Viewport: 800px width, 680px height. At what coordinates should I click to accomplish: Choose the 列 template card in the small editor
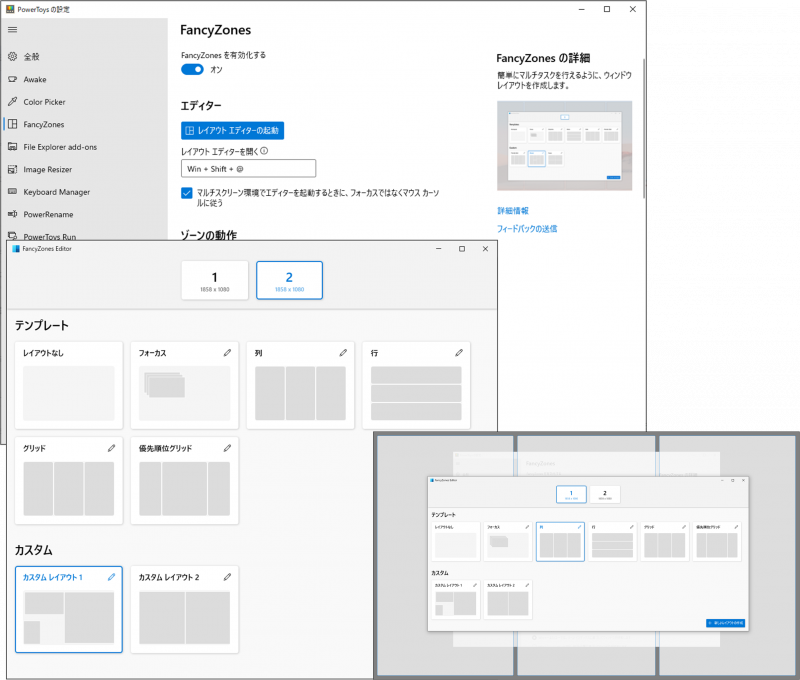[560, 541]
